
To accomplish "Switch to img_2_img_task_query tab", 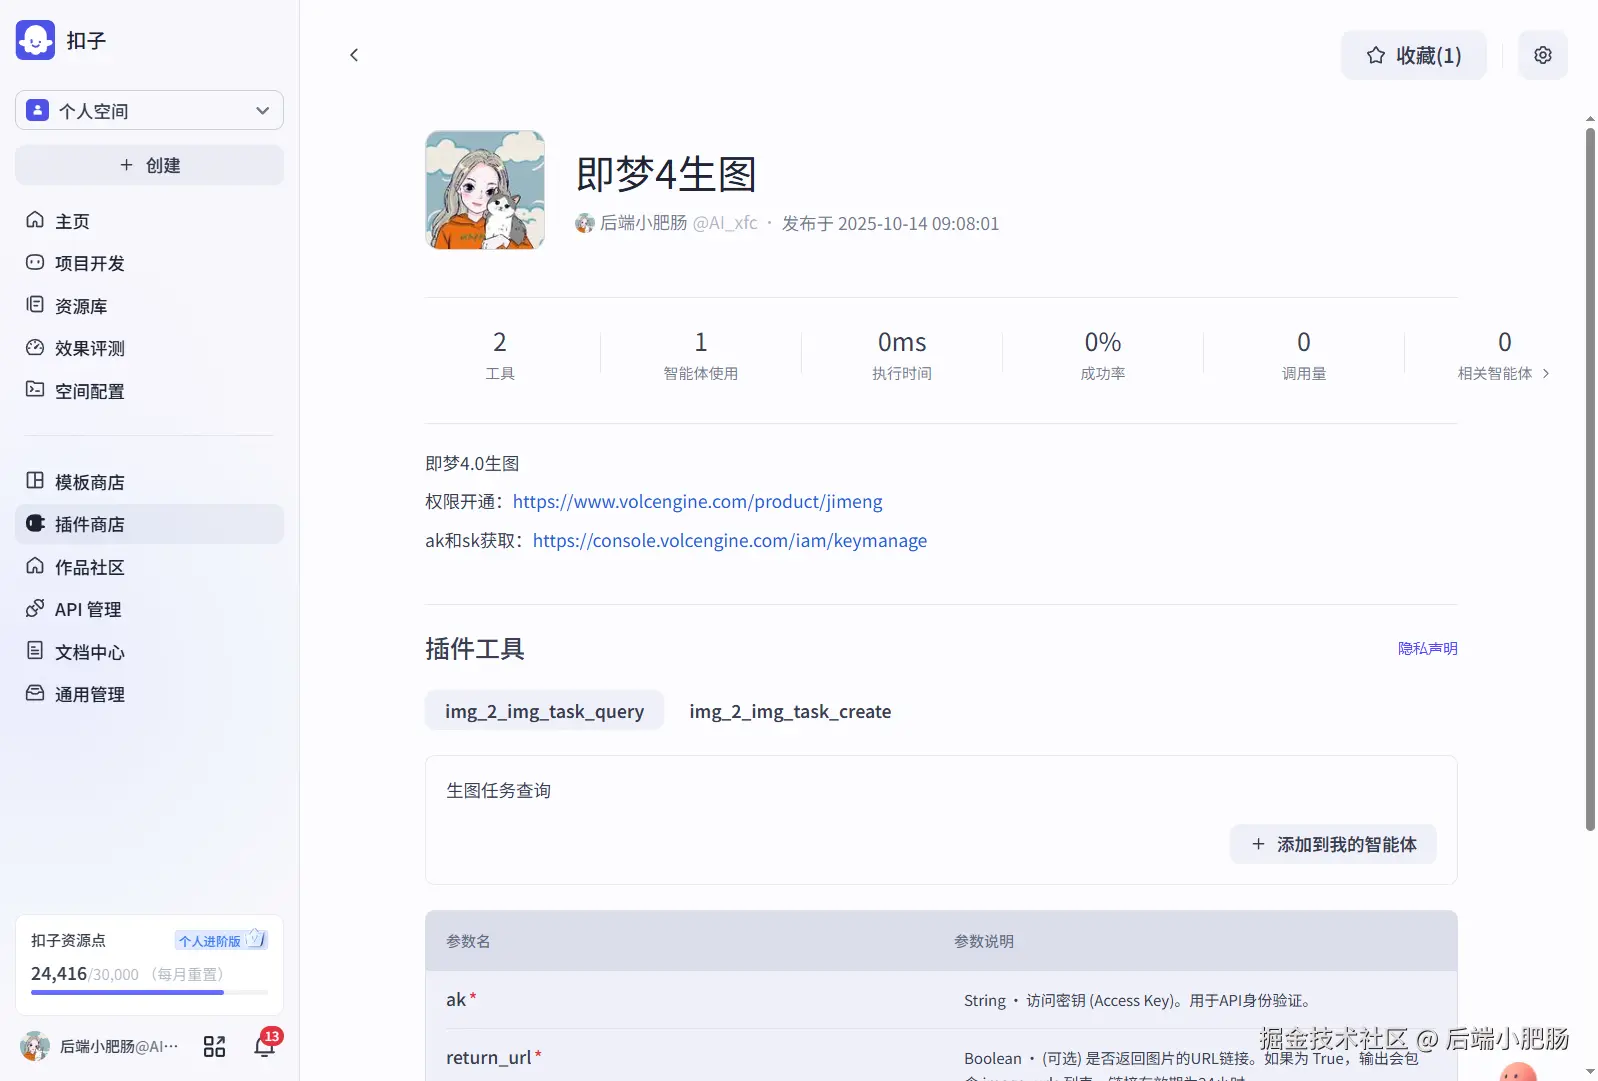I will 545,710.
